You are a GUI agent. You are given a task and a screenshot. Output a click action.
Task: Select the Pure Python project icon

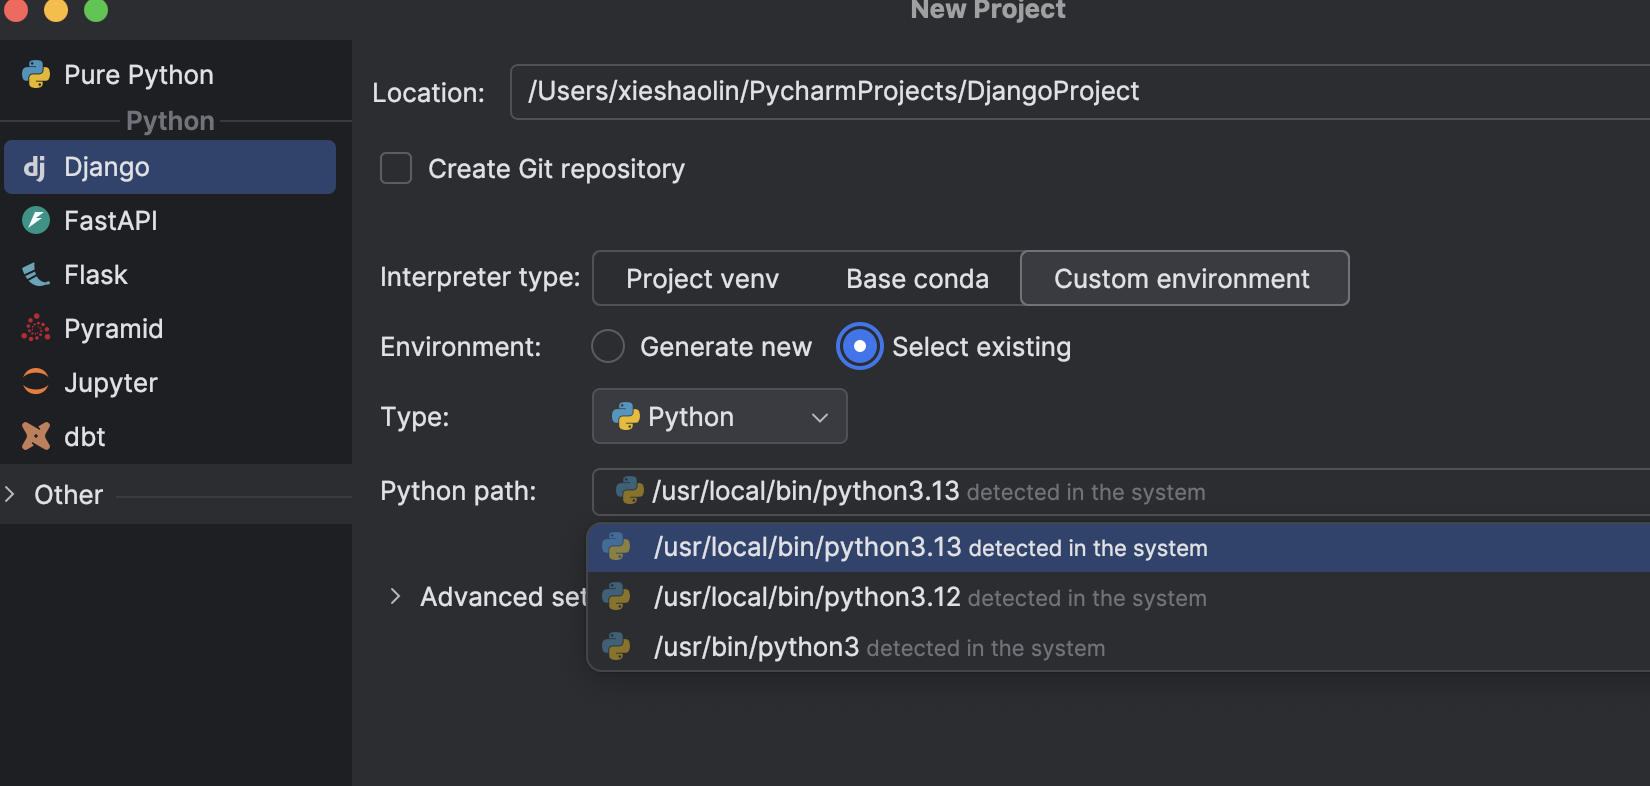tap(36, 75)
